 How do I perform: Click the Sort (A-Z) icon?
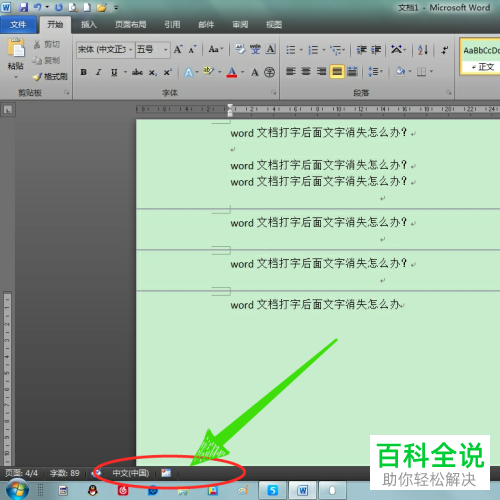click(x=423, y=50)
